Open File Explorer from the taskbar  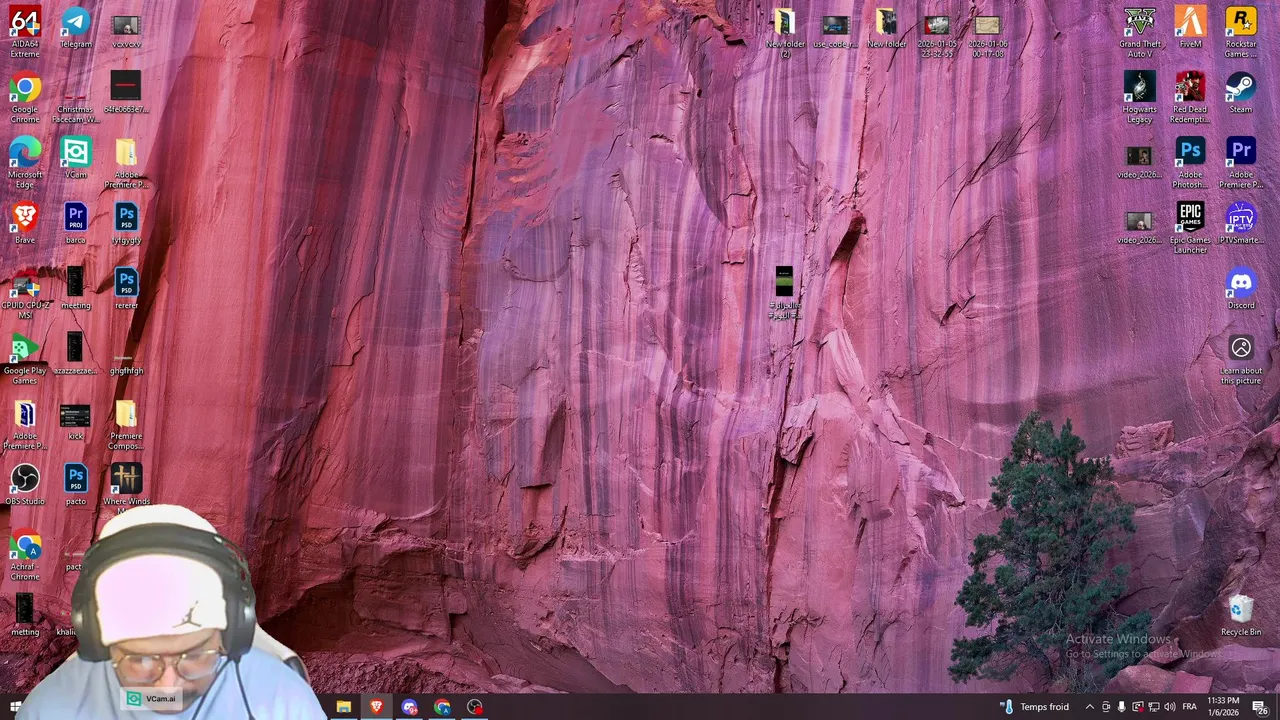point(343,707)
